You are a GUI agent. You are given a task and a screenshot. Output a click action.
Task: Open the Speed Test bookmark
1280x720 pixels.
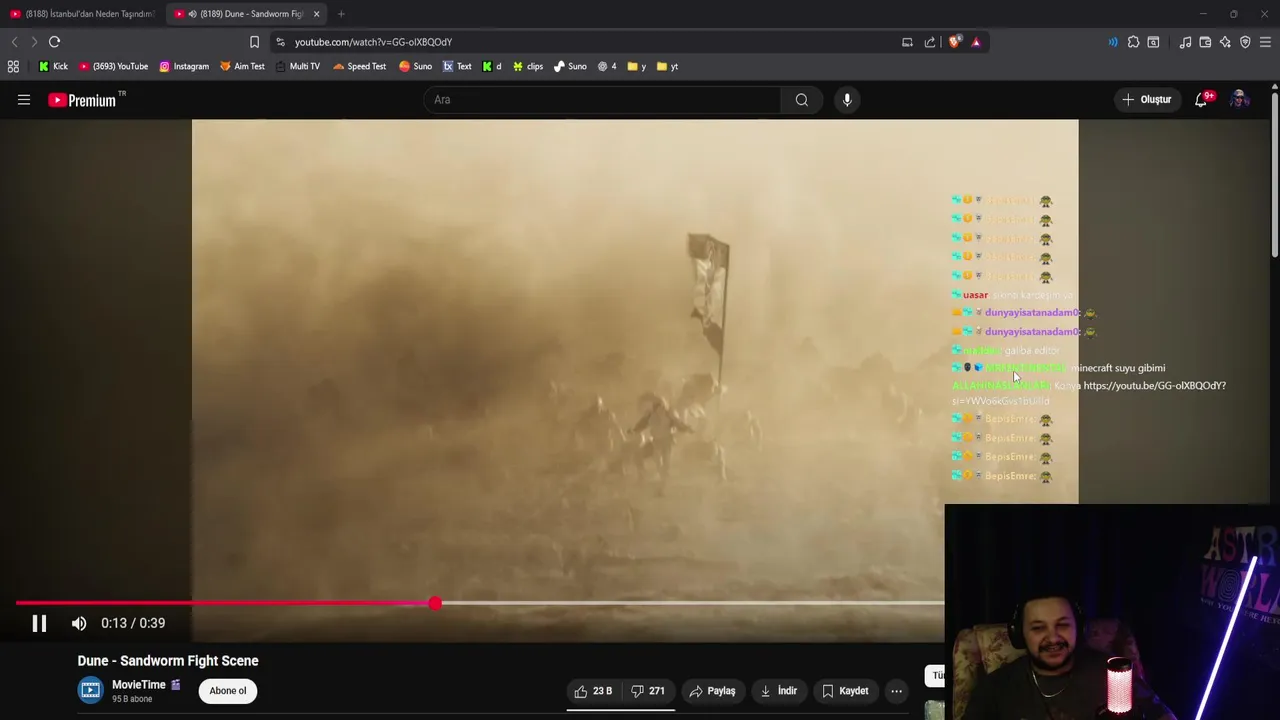(359, 66)
